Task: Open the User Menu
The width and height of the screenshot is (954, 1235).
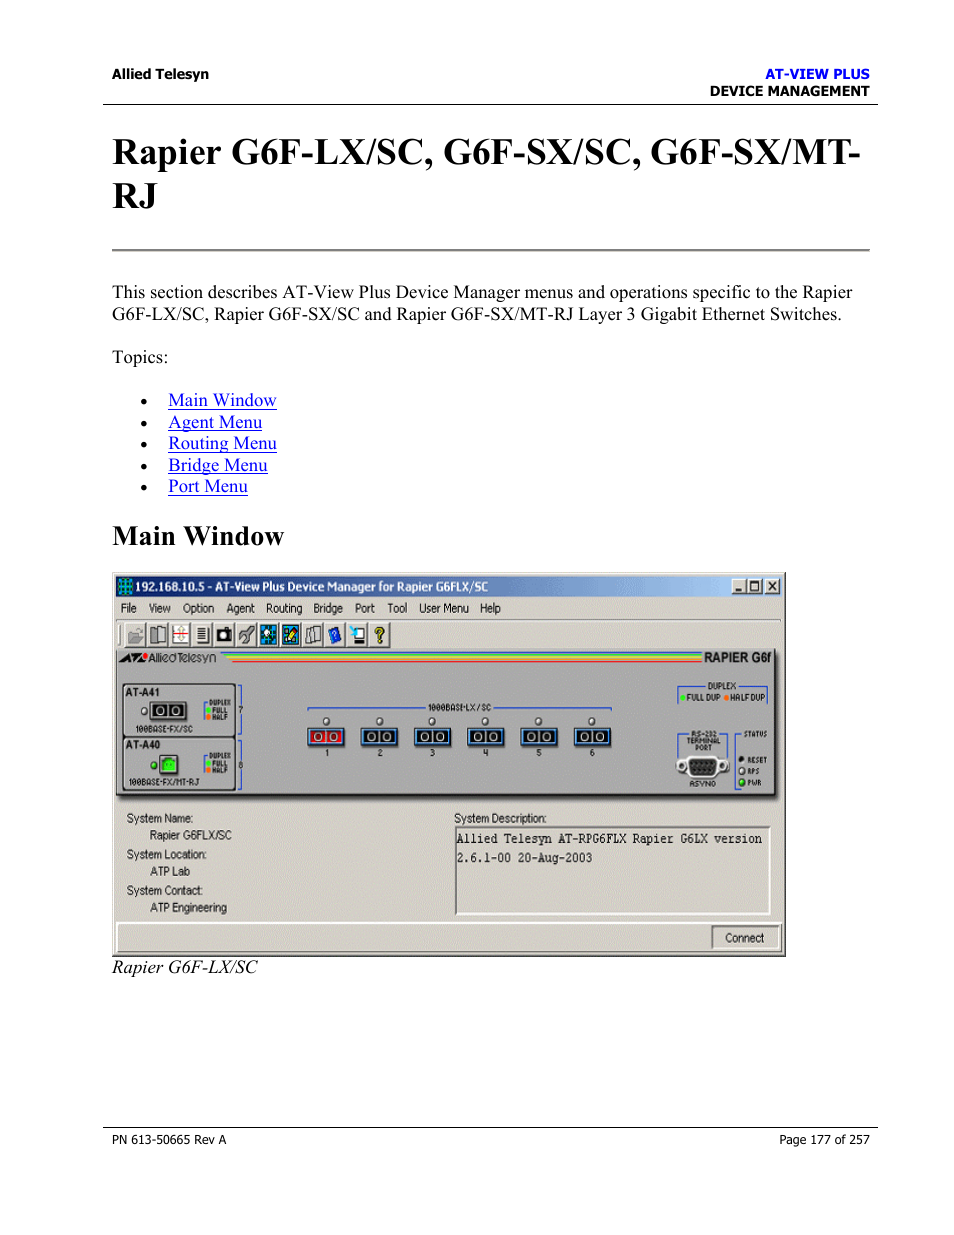Action: [444, 608]
